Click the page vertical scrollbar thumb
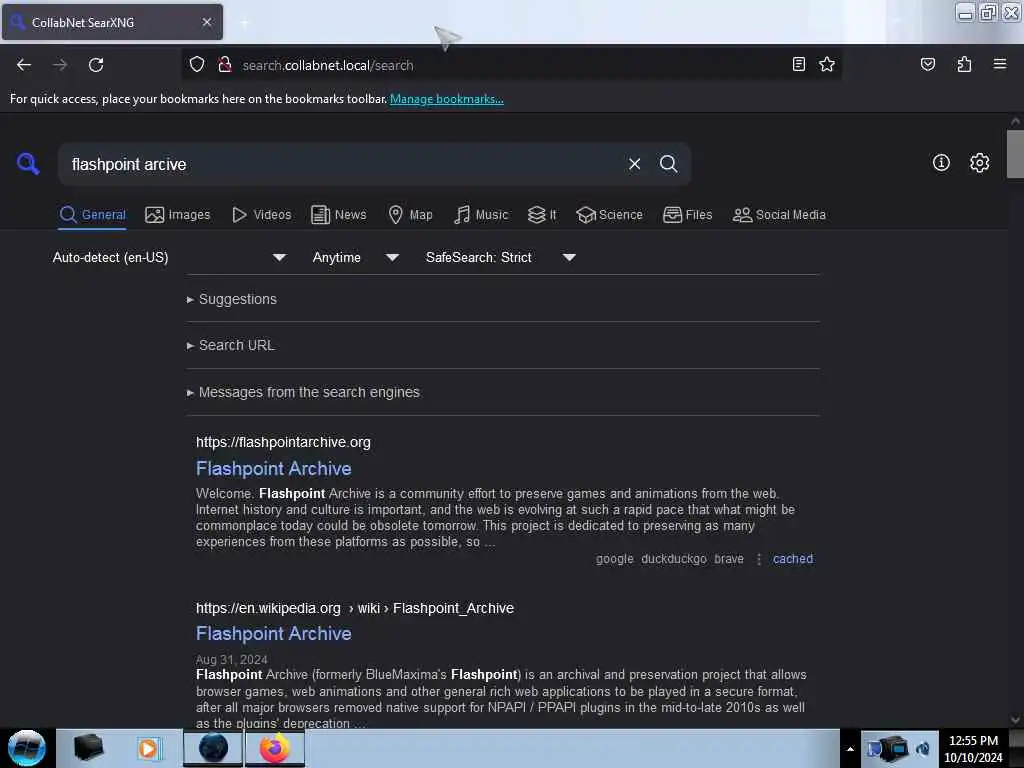1024x768 pixels. pyautogui.click(x=1015, y=154)
